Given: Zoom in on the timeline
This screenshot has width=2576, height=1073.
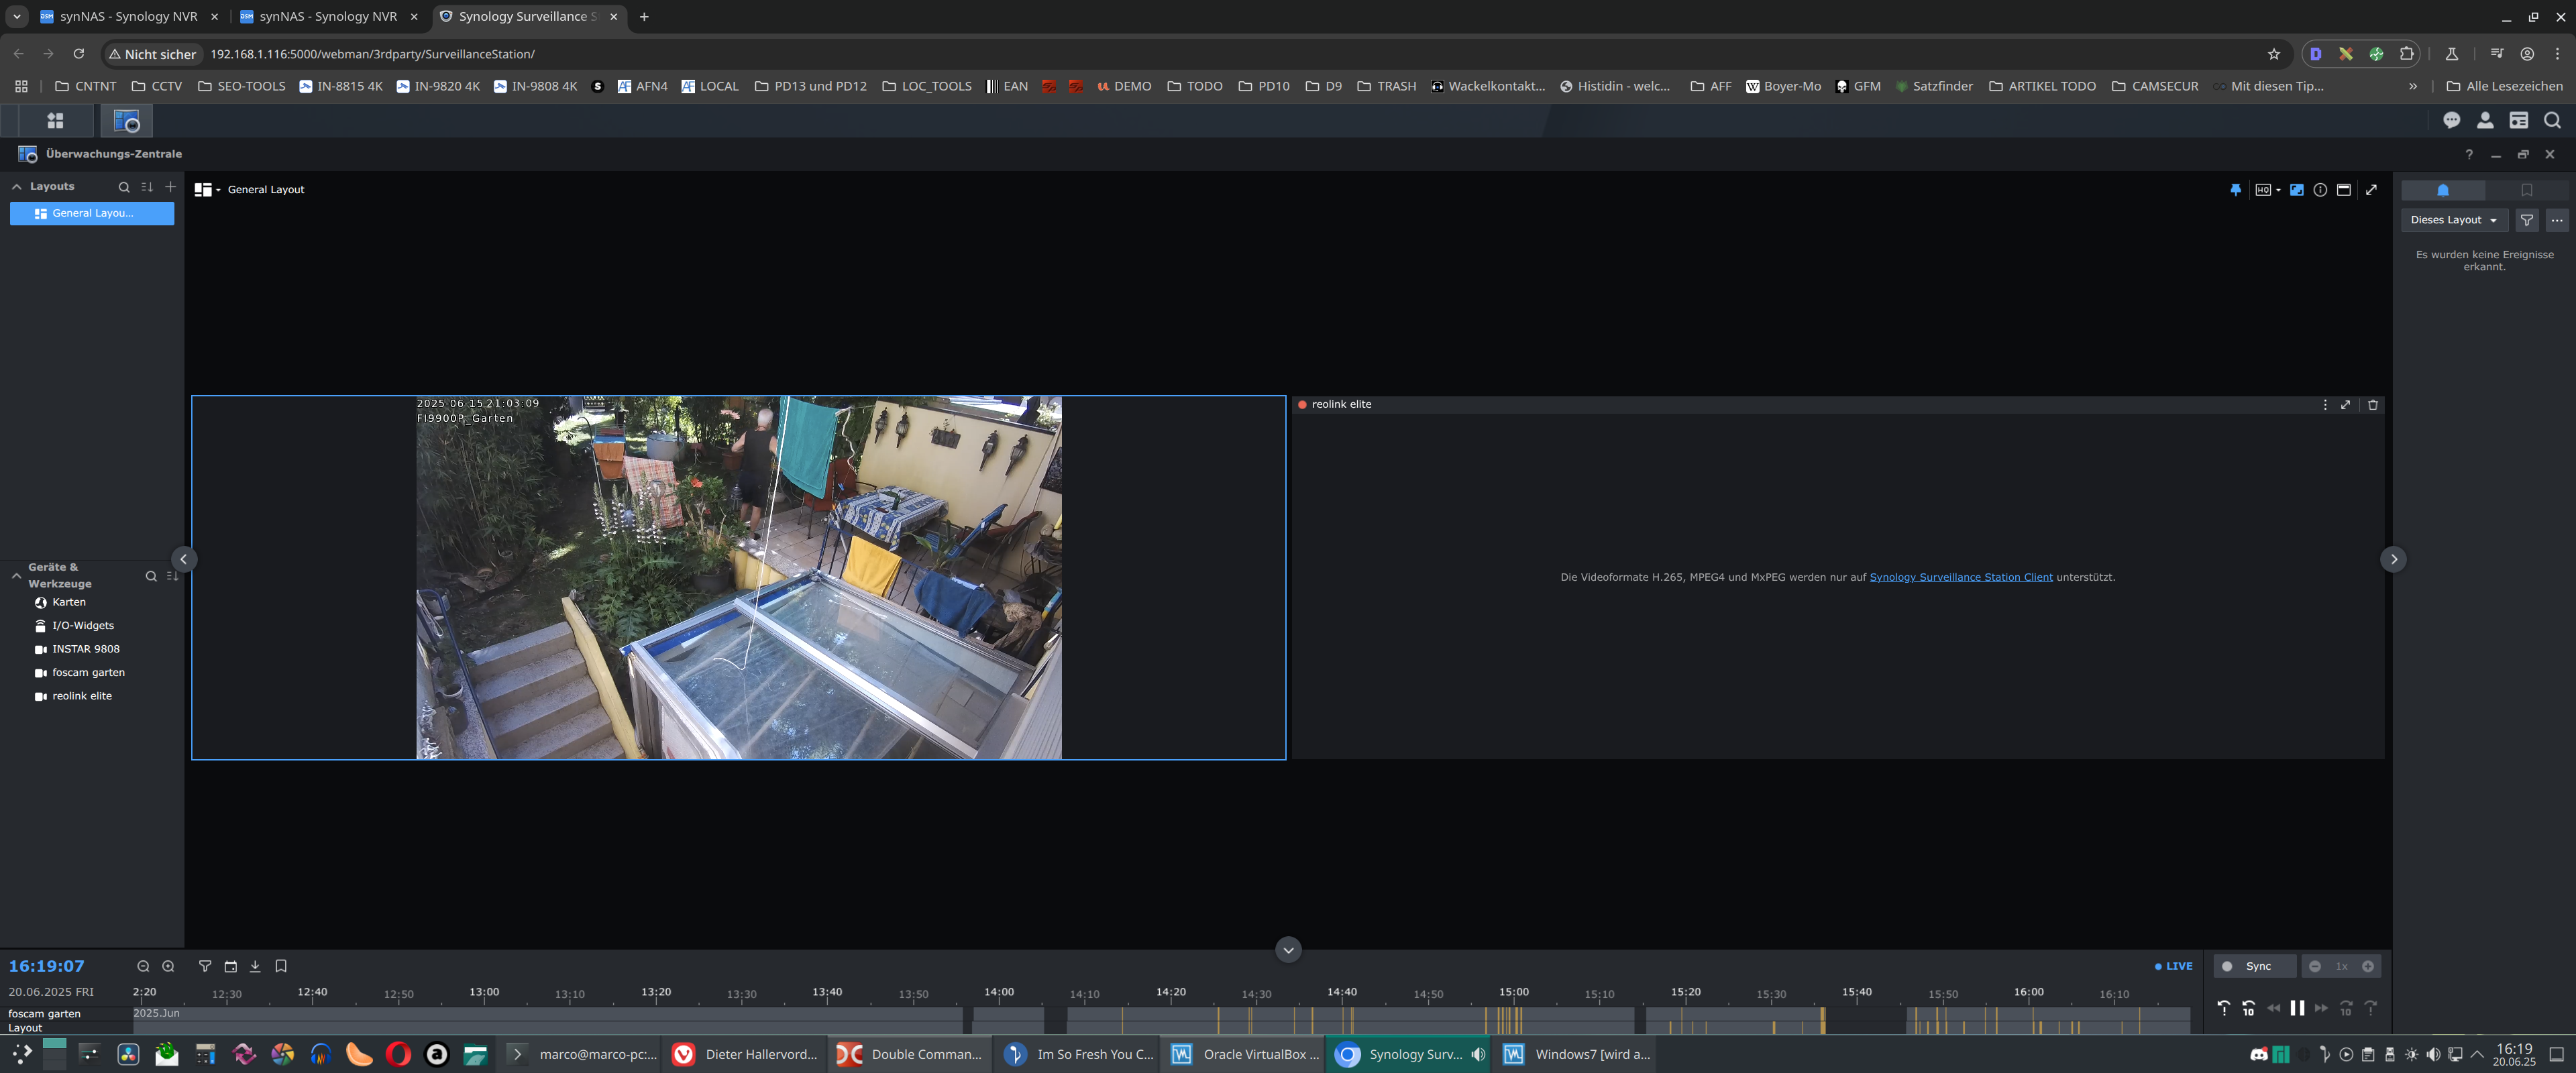Looking at the screenshot, I should (168, 966).
